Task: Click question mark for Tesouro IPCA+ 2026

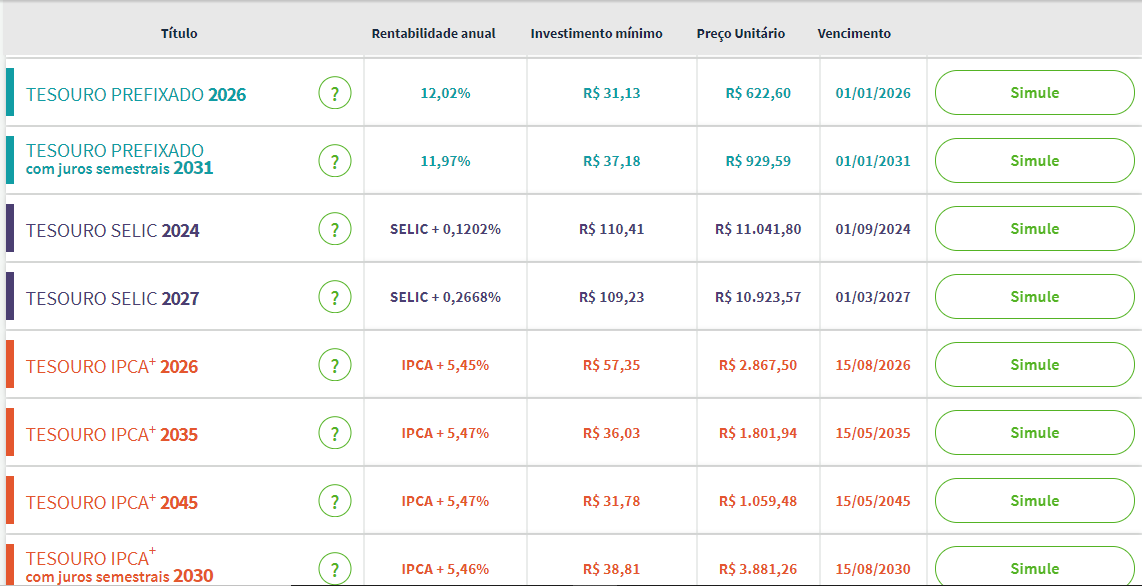Action: pyautogui.click(x=335, y=366)
